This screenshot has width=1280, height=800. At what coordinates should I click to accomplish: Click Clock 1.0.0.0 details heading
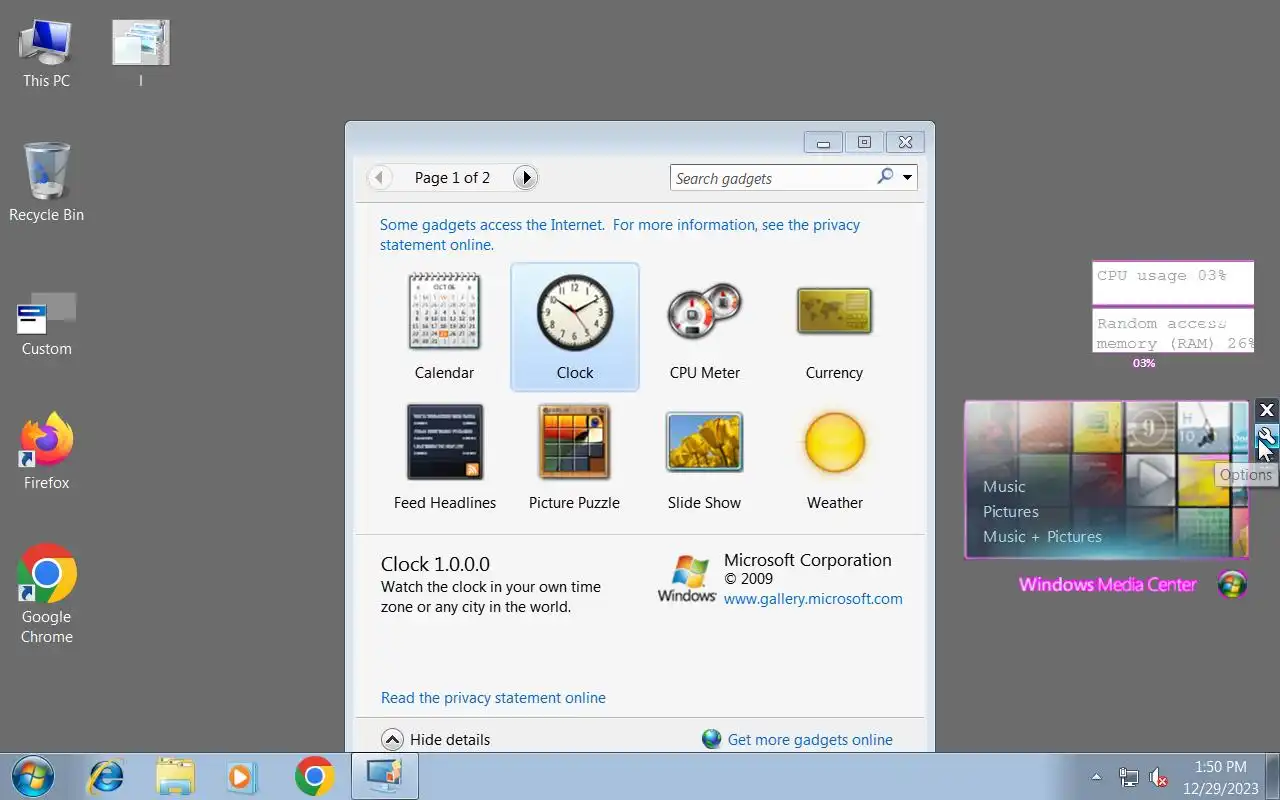click(x=435, y=565)
